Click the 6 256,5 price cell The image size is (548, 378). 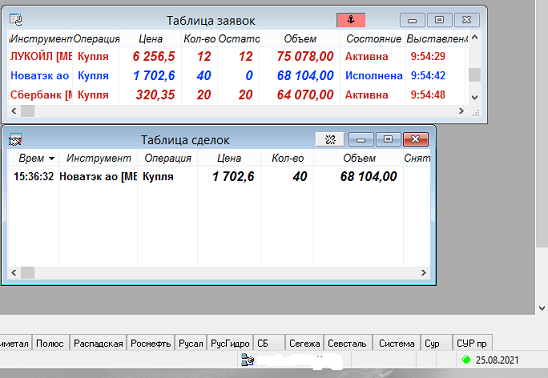tap(154, 56)
